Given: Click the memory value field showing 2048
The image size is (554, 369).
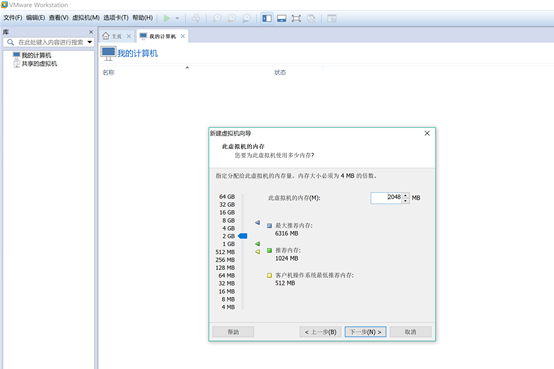Looking at the screenshot, I should (386, 198).
